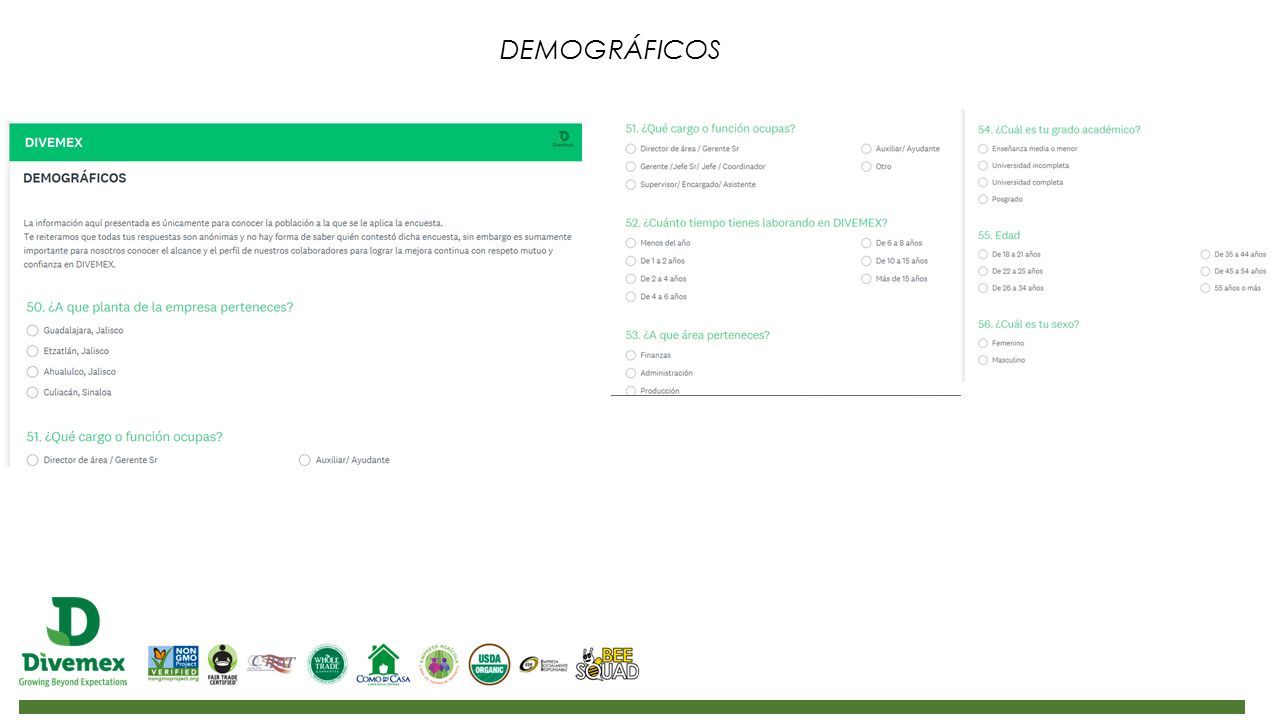Choose Más de 15 años
The height and width of the screenshot is (720, 1280).
(866, 279)
